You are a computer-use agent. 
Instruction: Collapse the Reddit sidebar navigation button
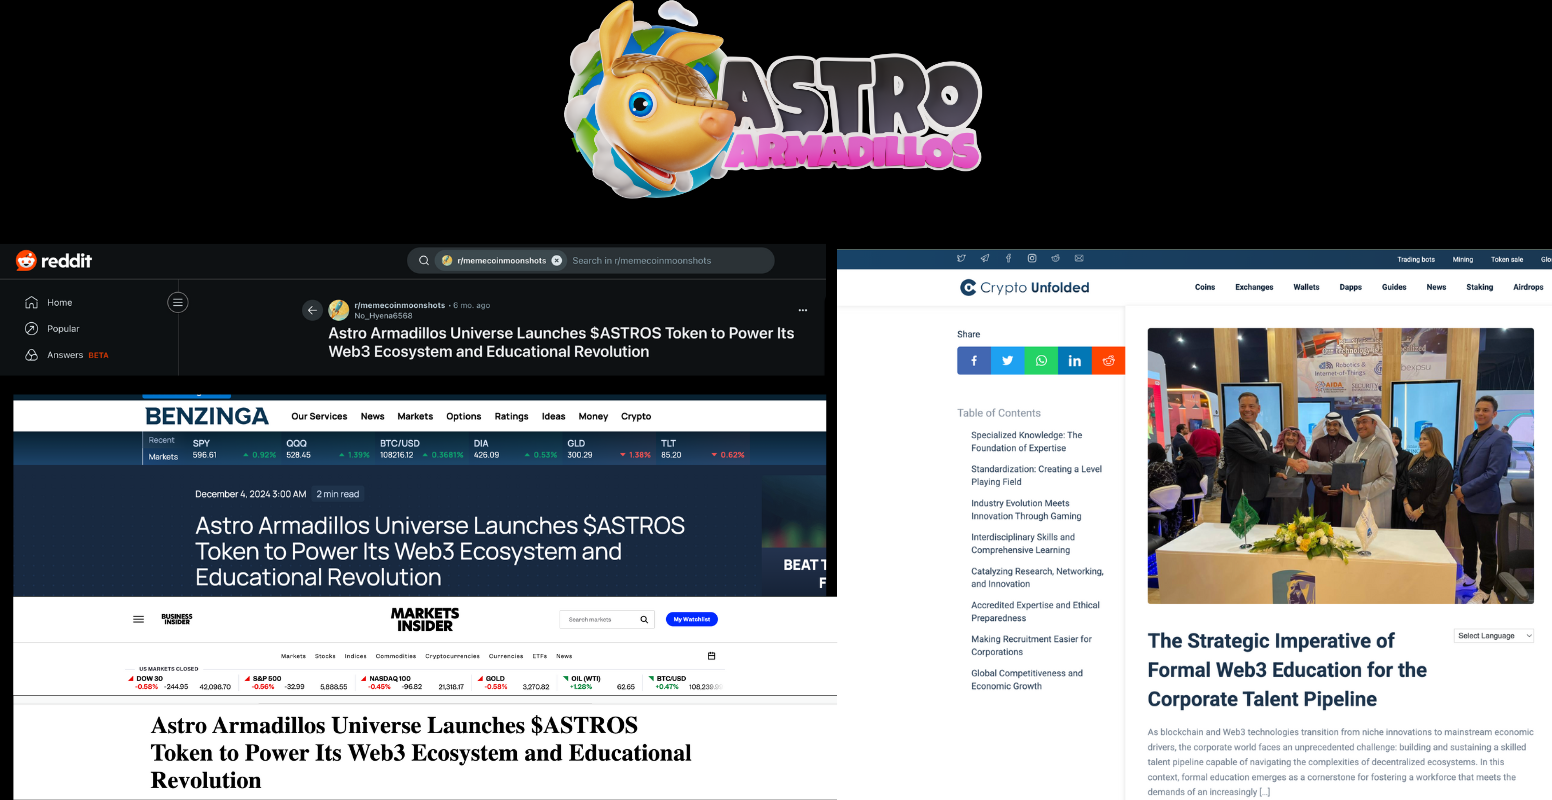178,302
